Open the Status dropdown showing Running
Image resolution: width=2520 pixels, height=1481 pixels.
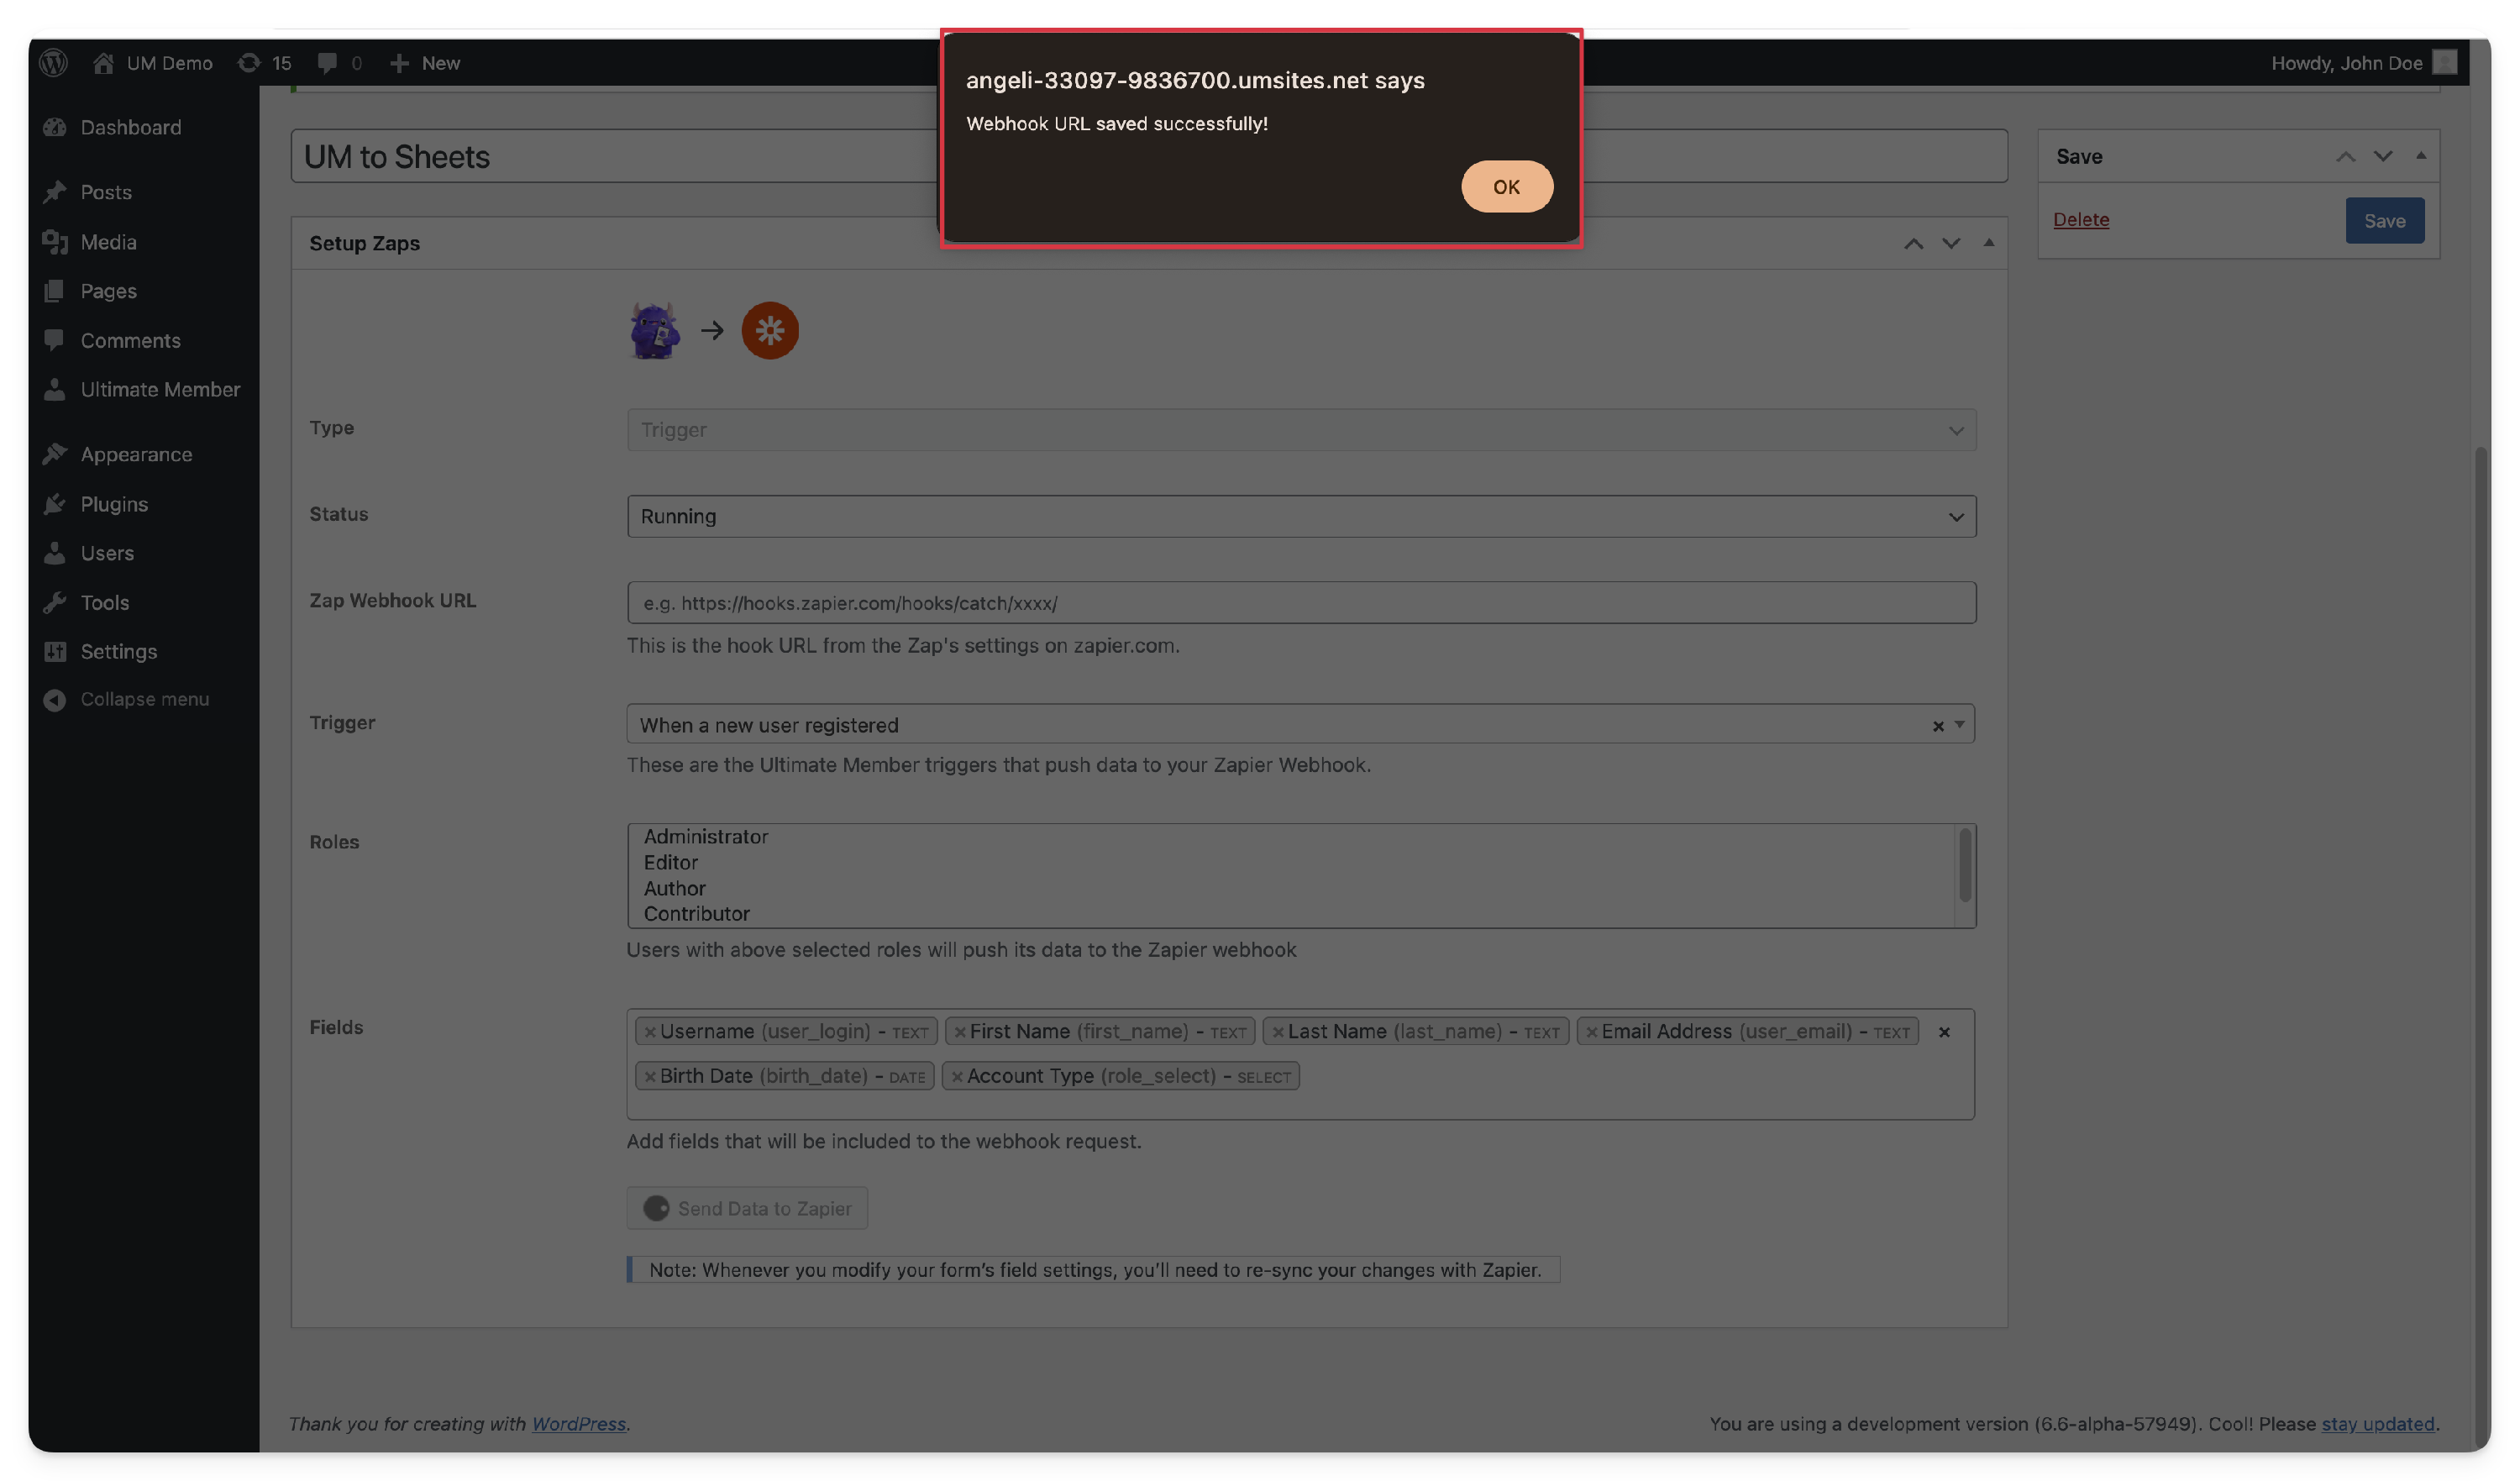(1301, 517)
